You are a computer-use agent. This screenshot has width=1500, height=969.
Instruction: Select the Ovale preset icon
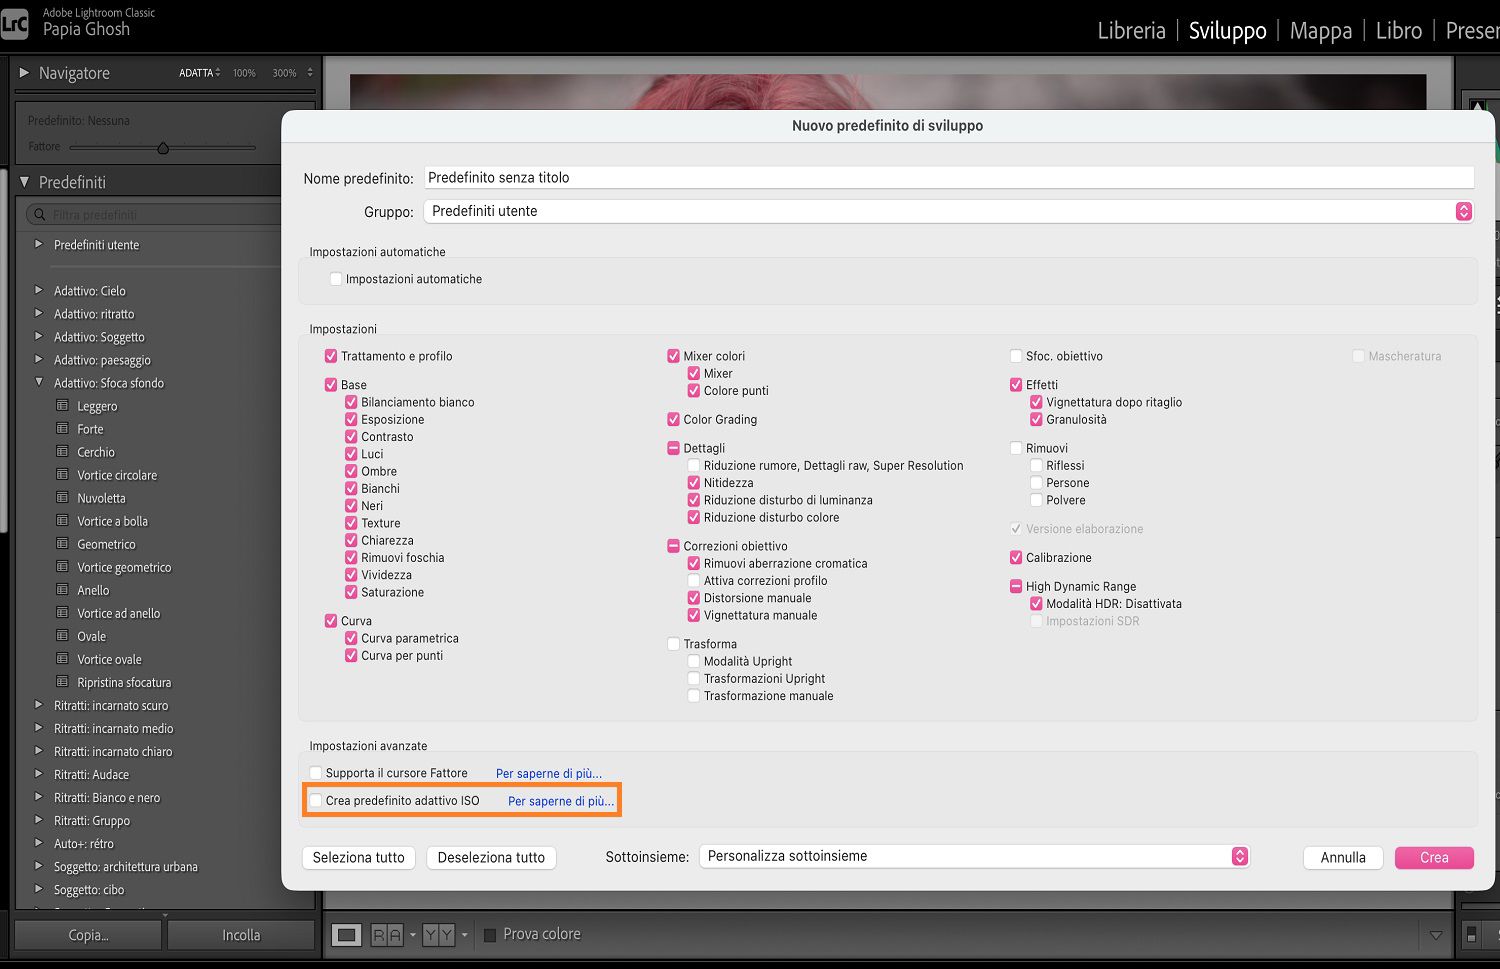pos(62,636)
